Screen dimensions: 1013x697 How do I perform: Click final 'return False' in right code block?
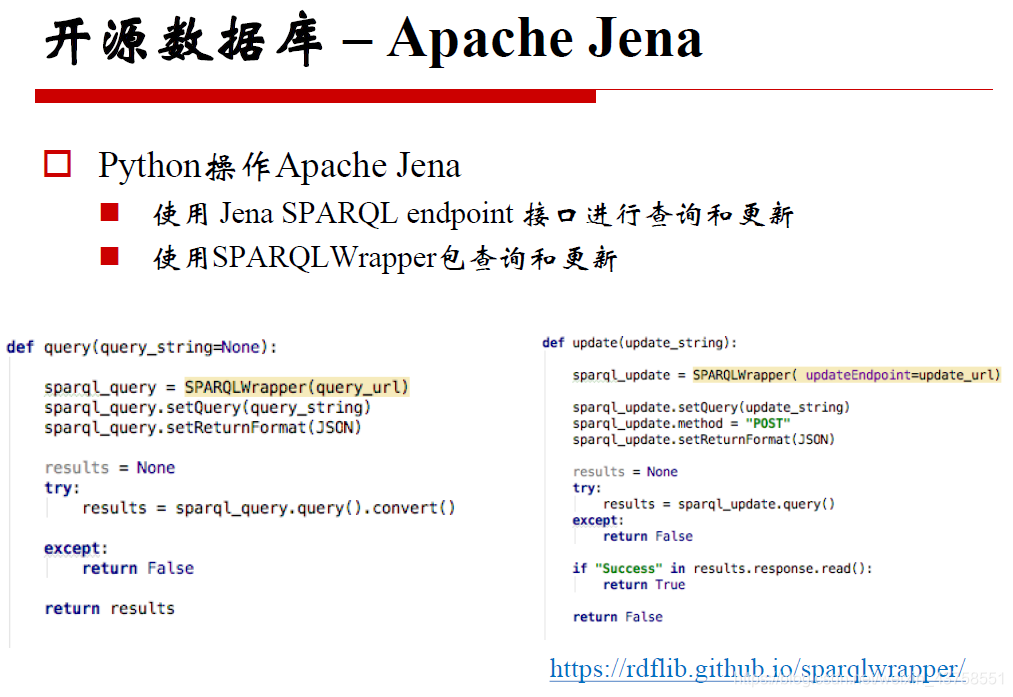tap(618, 617)
